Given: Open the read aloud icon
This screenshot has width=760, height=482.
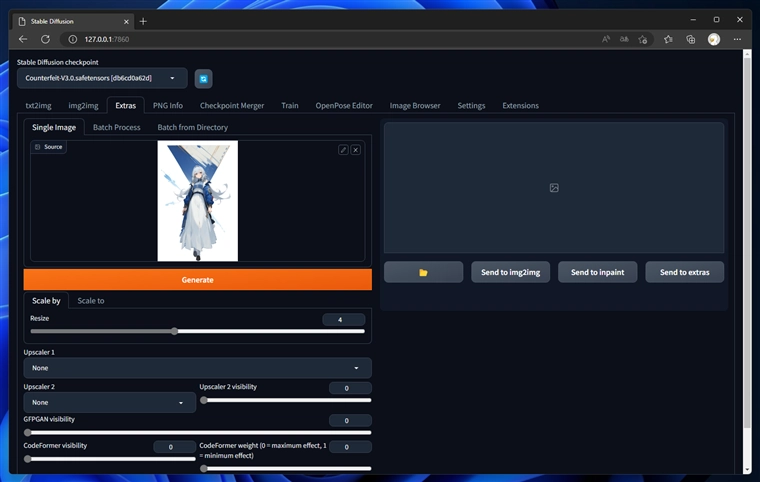Looking at the screenshot, I should click(x=606, y=39).
